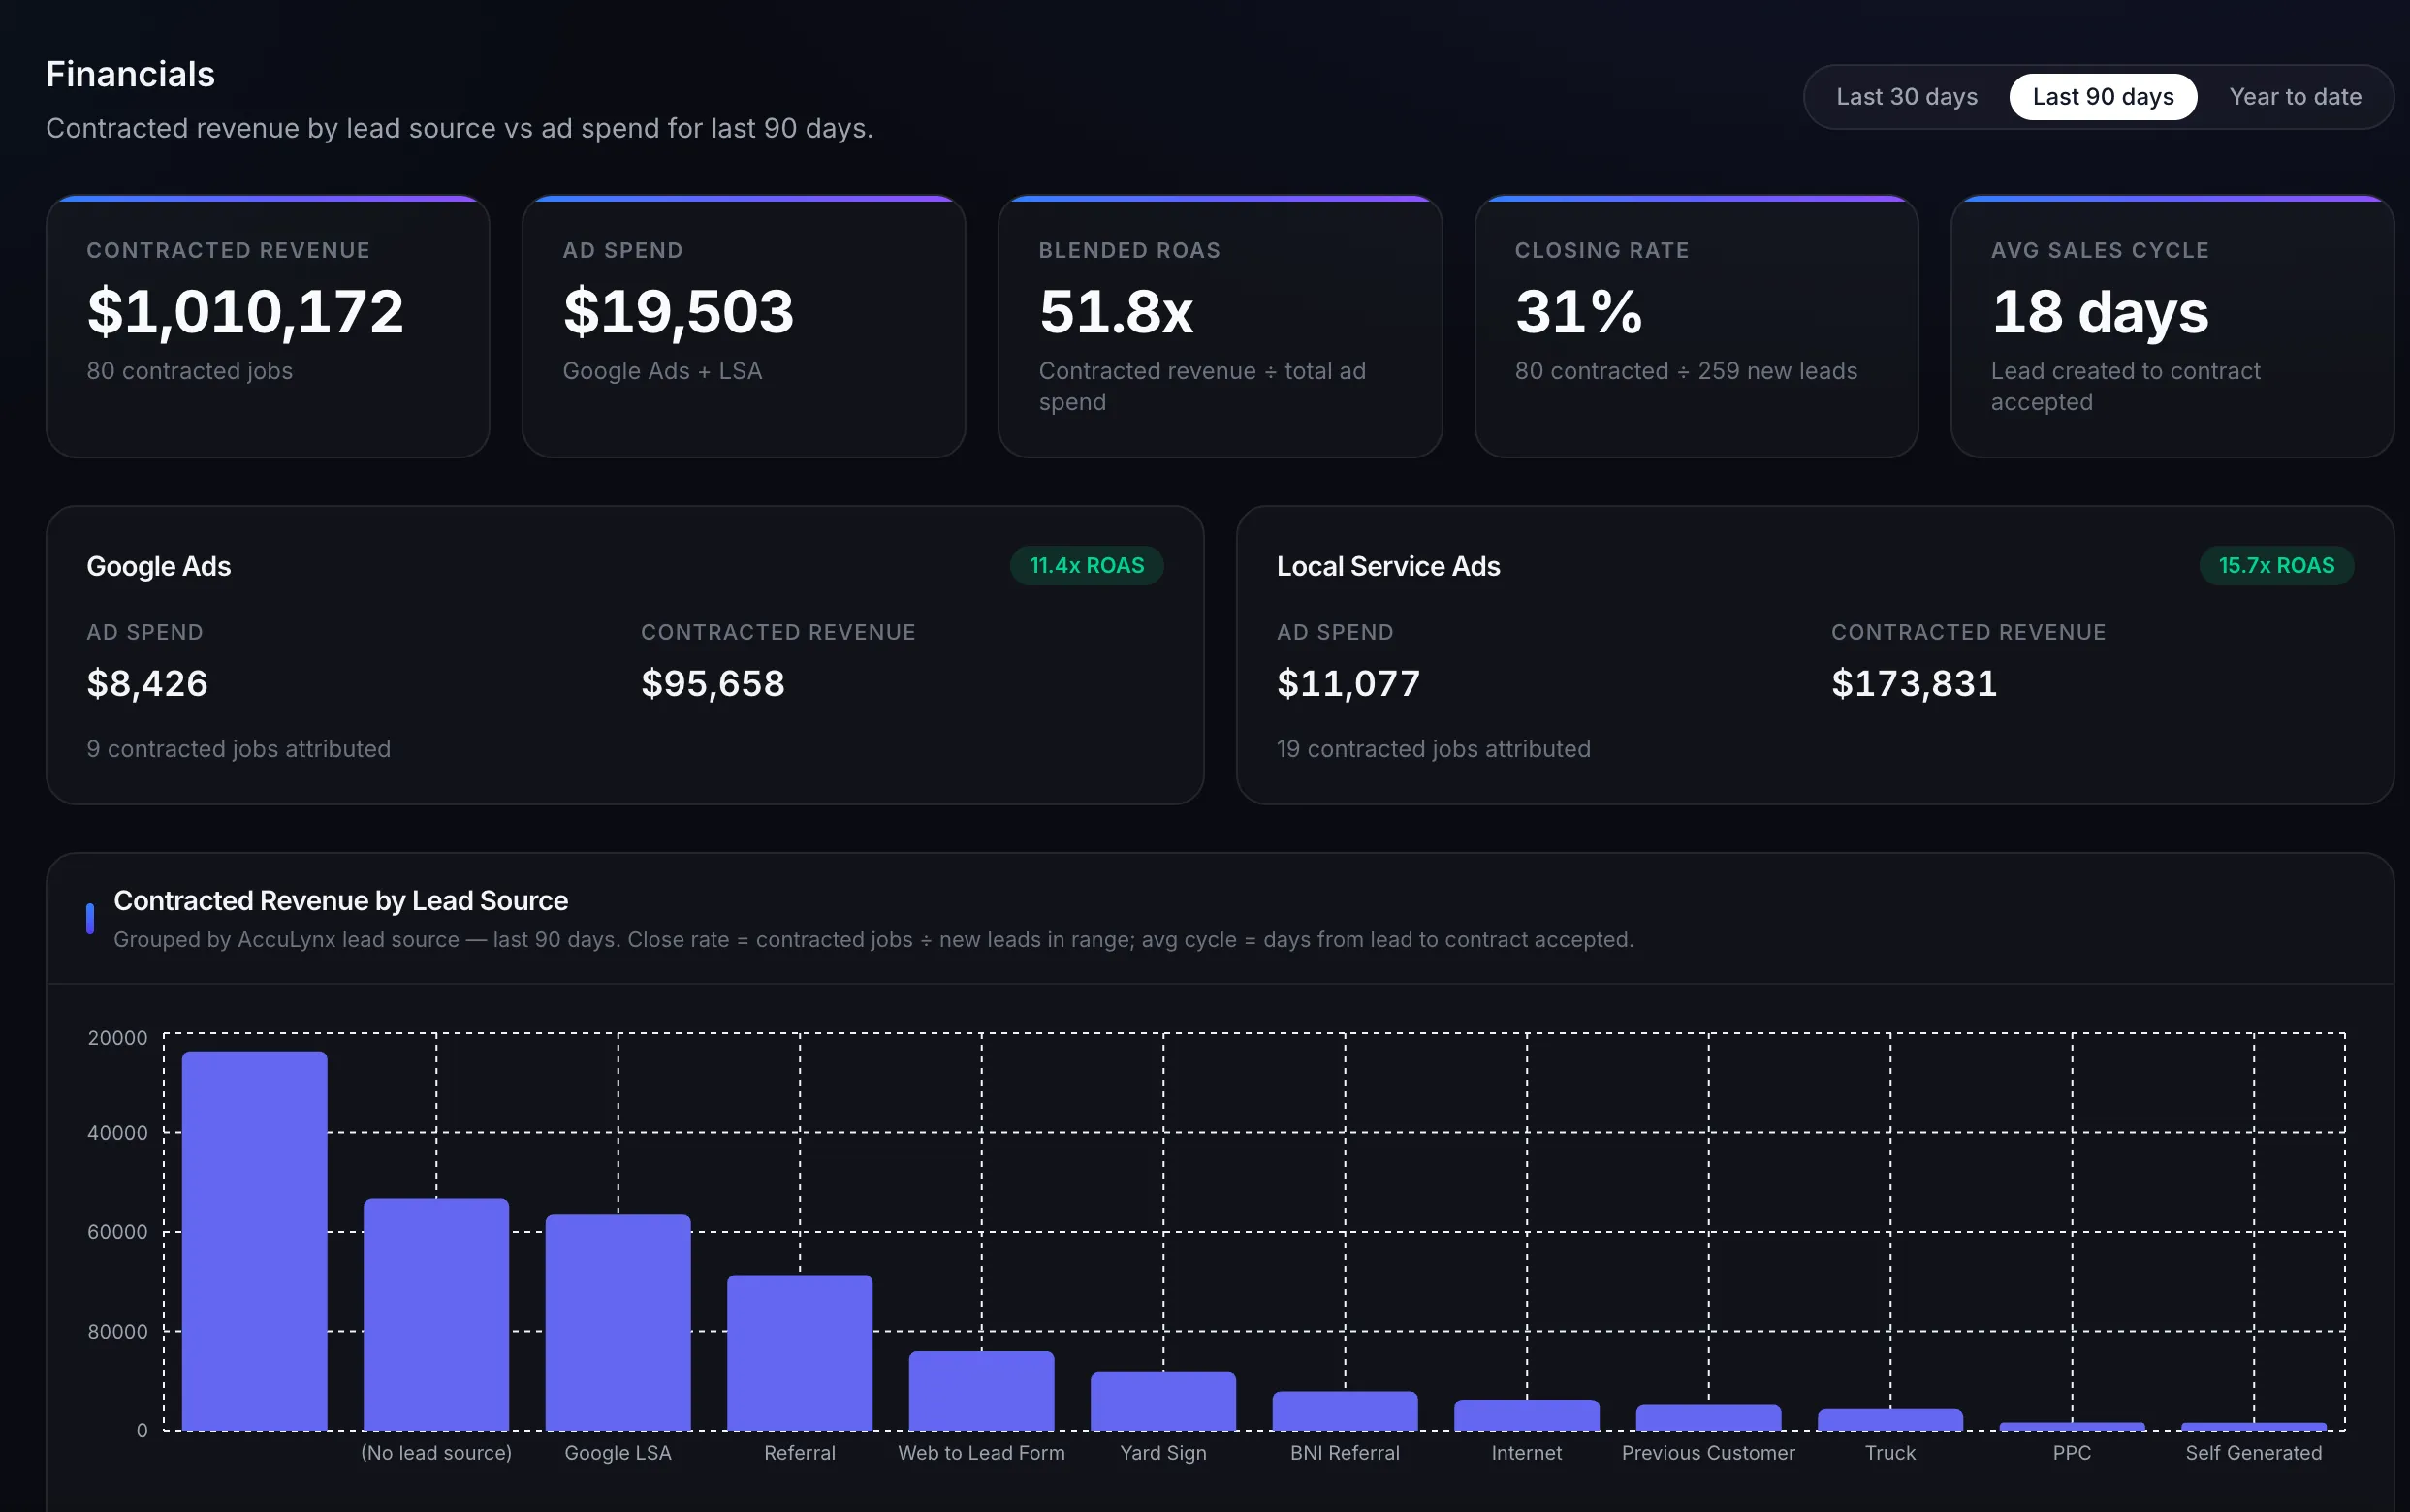
Task: Switch to Year to date range
Action: tap(2295, 97)
